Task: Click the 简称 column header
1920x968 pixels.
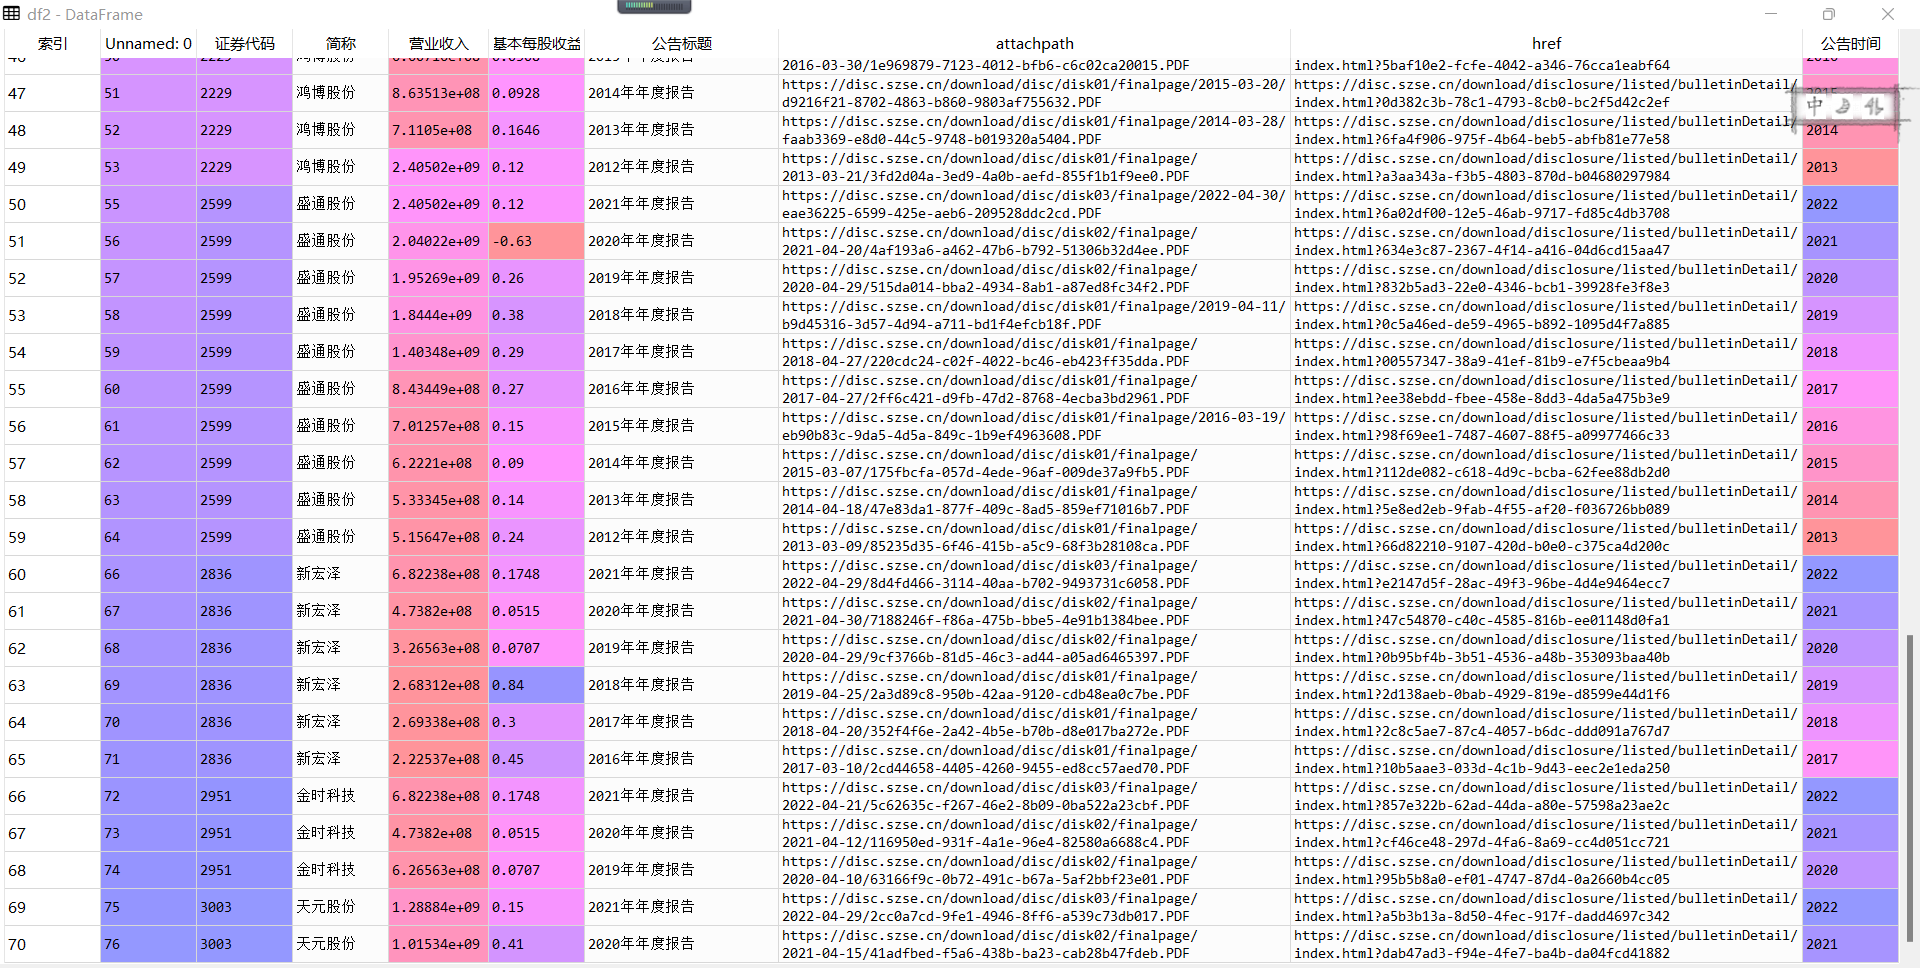Action: [340, 43]
